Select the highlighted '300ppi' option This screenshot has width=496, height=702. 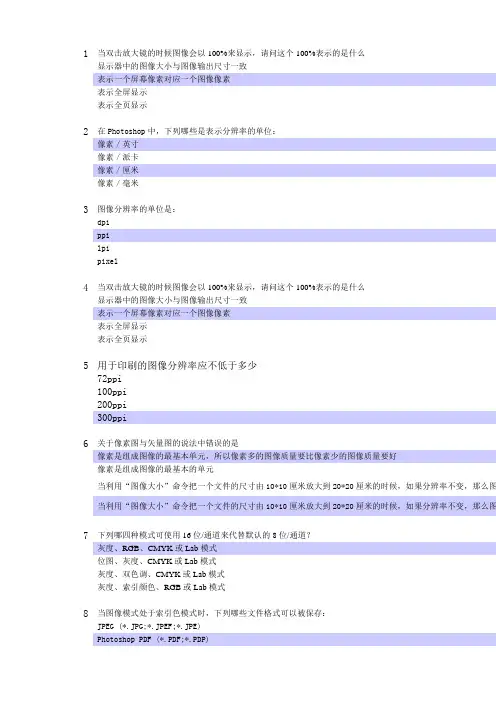coord(295,418)
